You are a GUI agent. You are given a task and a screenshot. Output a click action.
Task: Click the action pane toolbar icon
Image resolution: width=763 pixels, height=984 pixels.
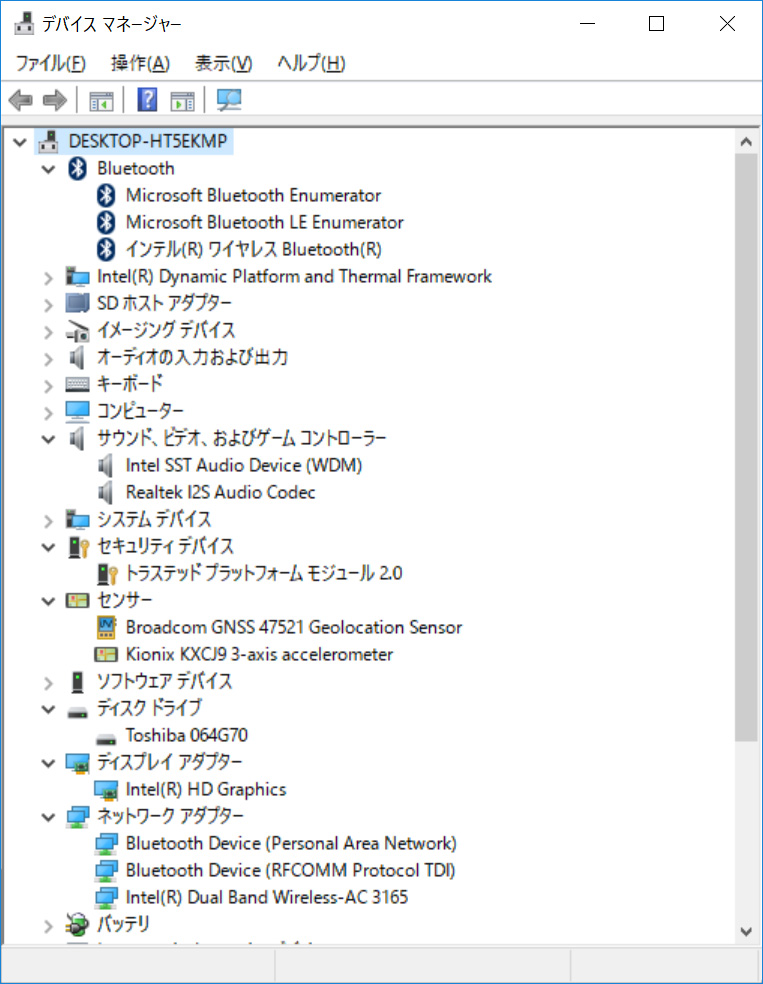(182, 100)
